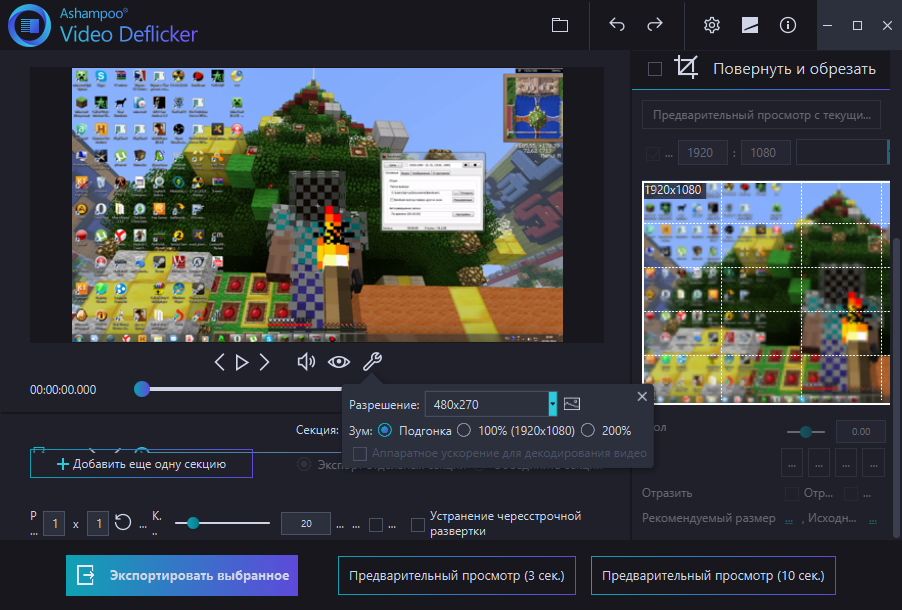Toggle the eye preview comparison icon
The image size is (902, 610).
[339, 362]
